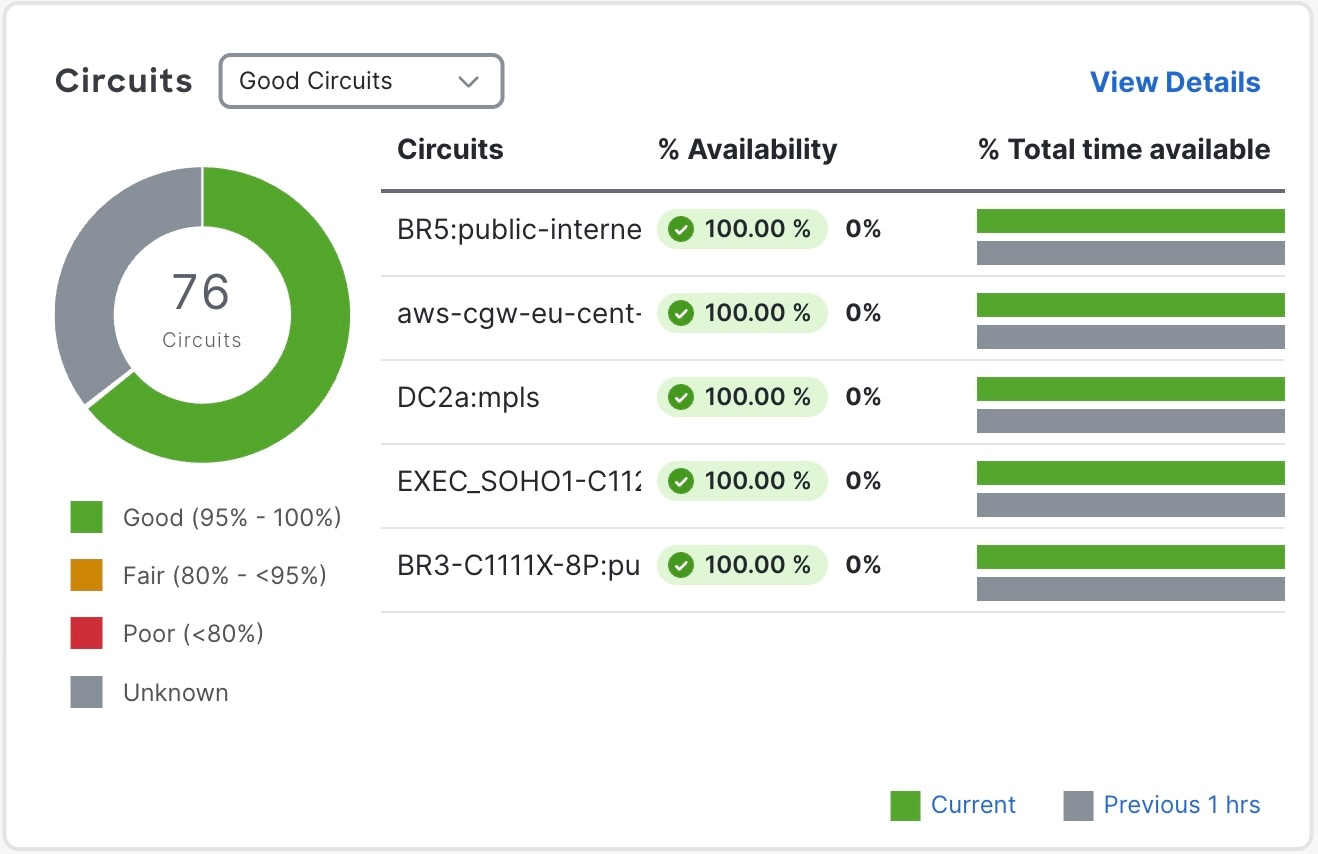The width and height of the screenshot is (1318, 854).
Task: Click green checkmark icon for BR5:public-internet row
Action: pyautogui.click(x=681, y=230)
